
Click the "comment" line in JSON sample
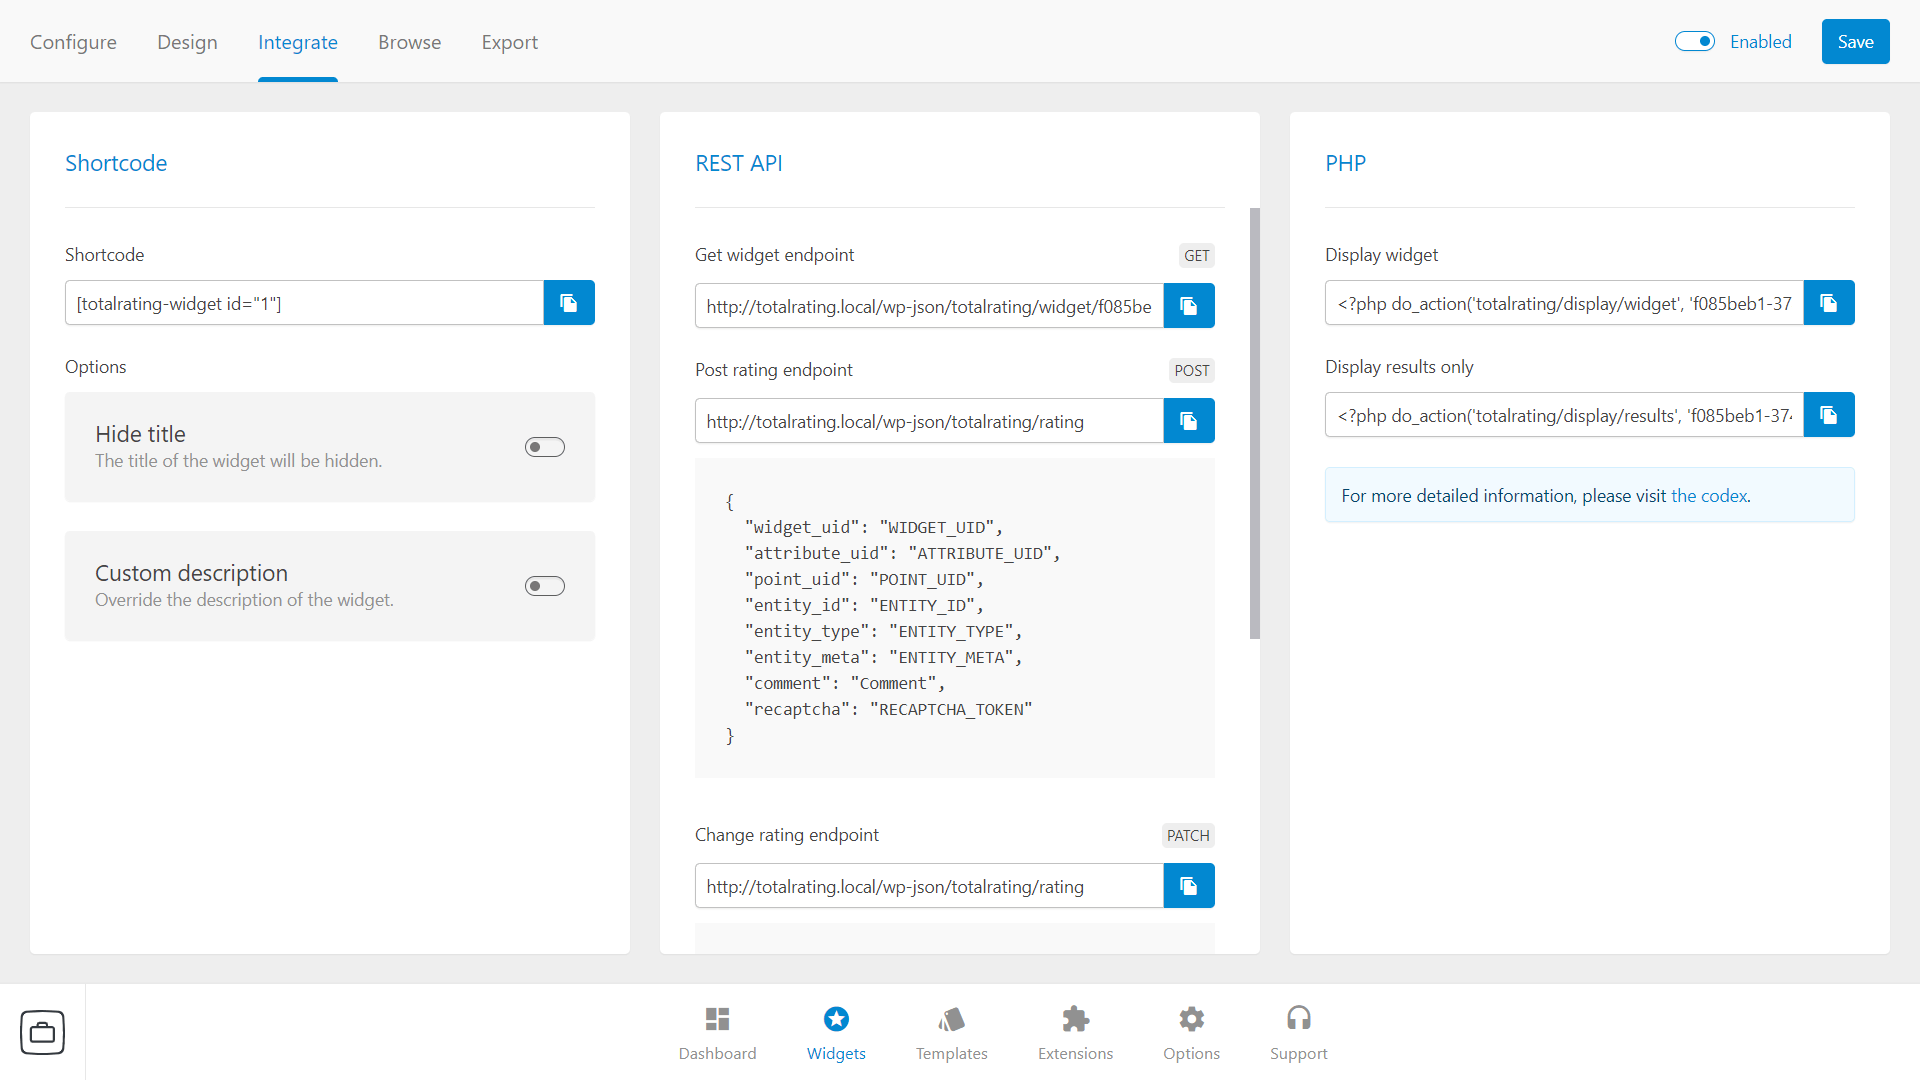(x=844, y=683)
